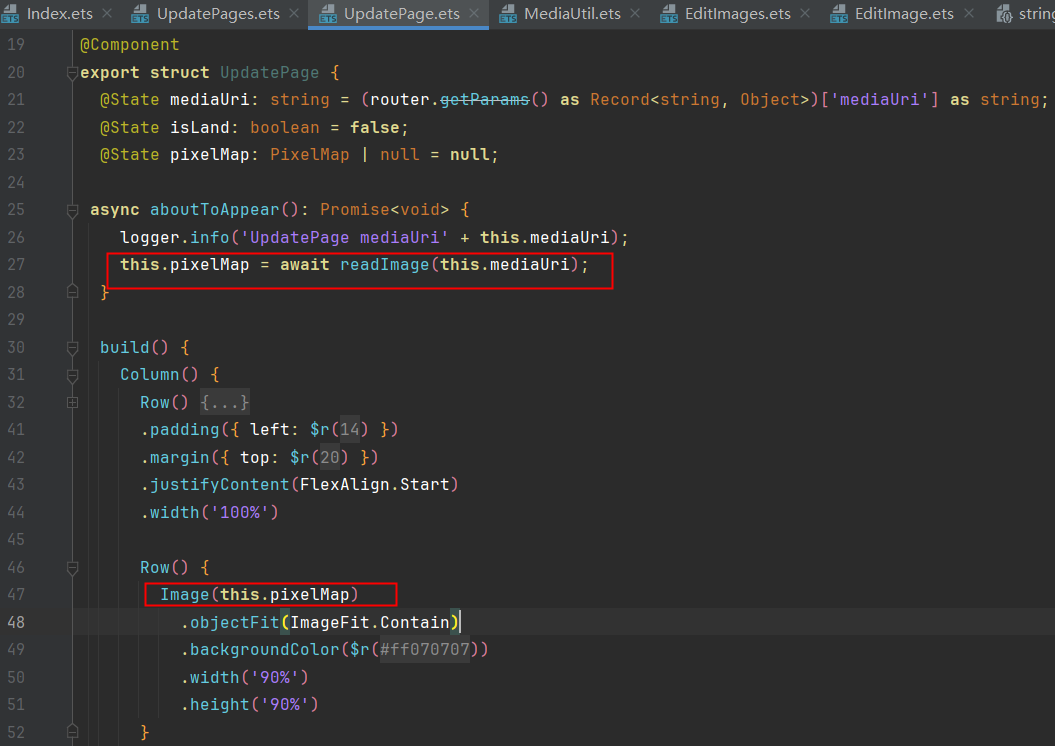Expand the folded Row() block on line 32
Viewport: 1055px width, 746px height.
(x=72, y=402)
